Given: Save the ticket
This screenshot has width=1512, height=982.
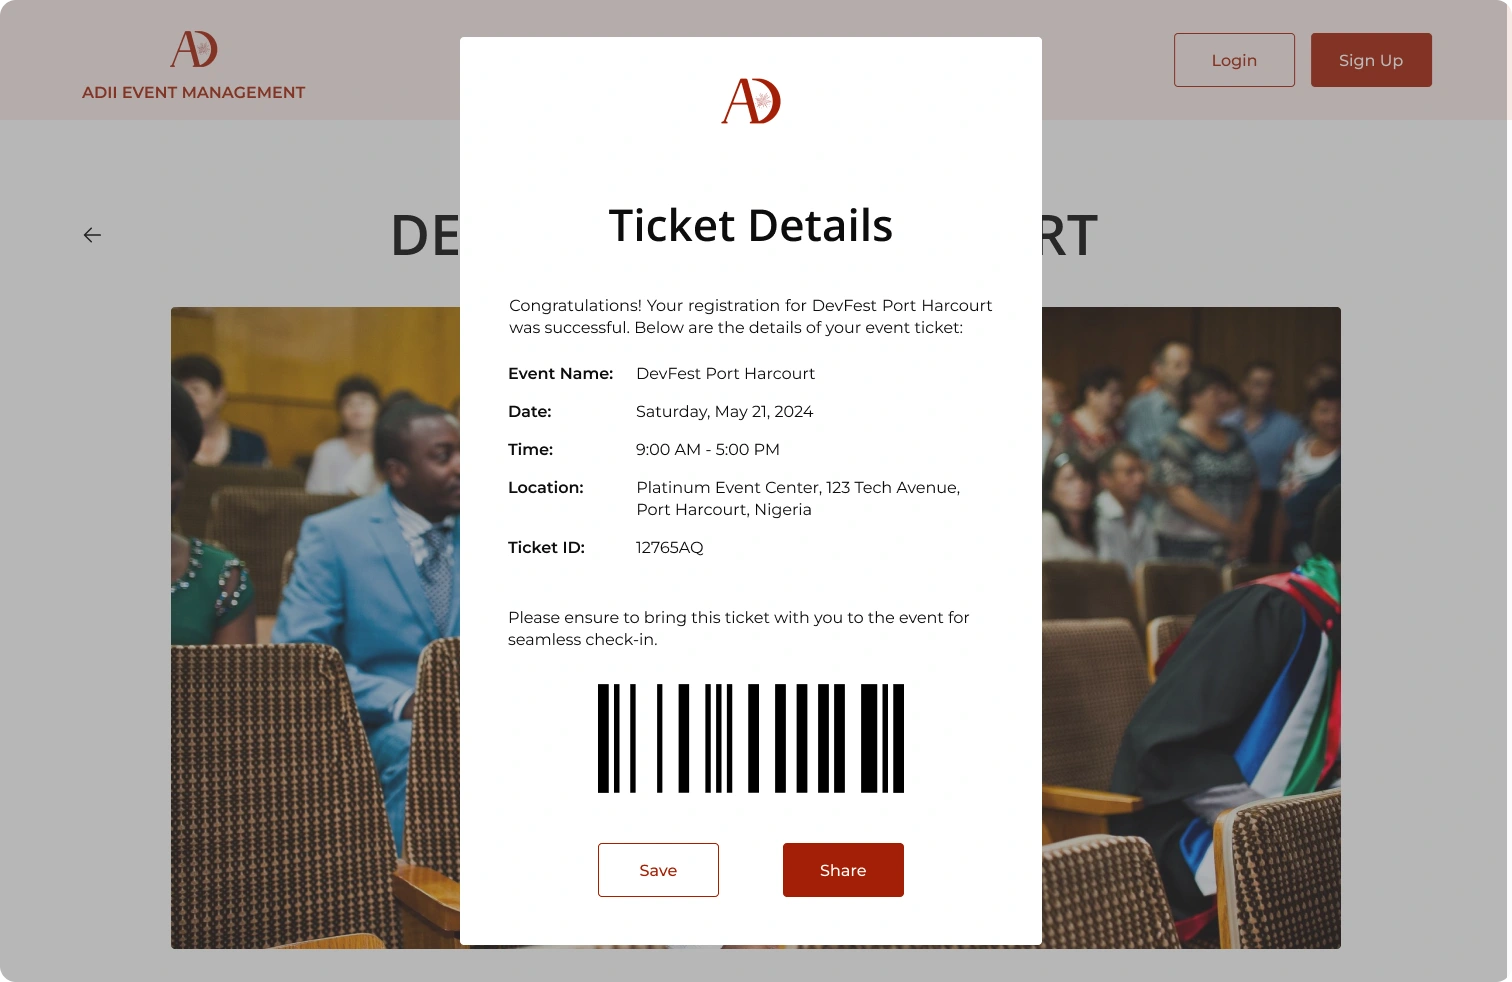Looking at the screenshot, I should [658, 870].
